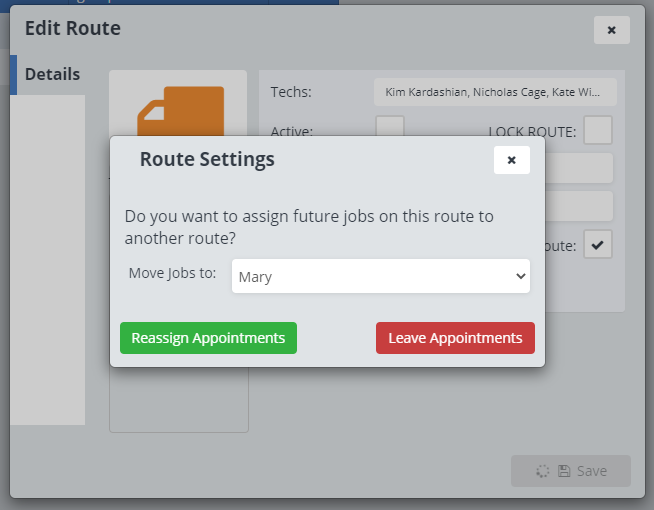The image size is (654, 510).
Task: Click the arrow on the Mary select box
Action: click(520, 276)
